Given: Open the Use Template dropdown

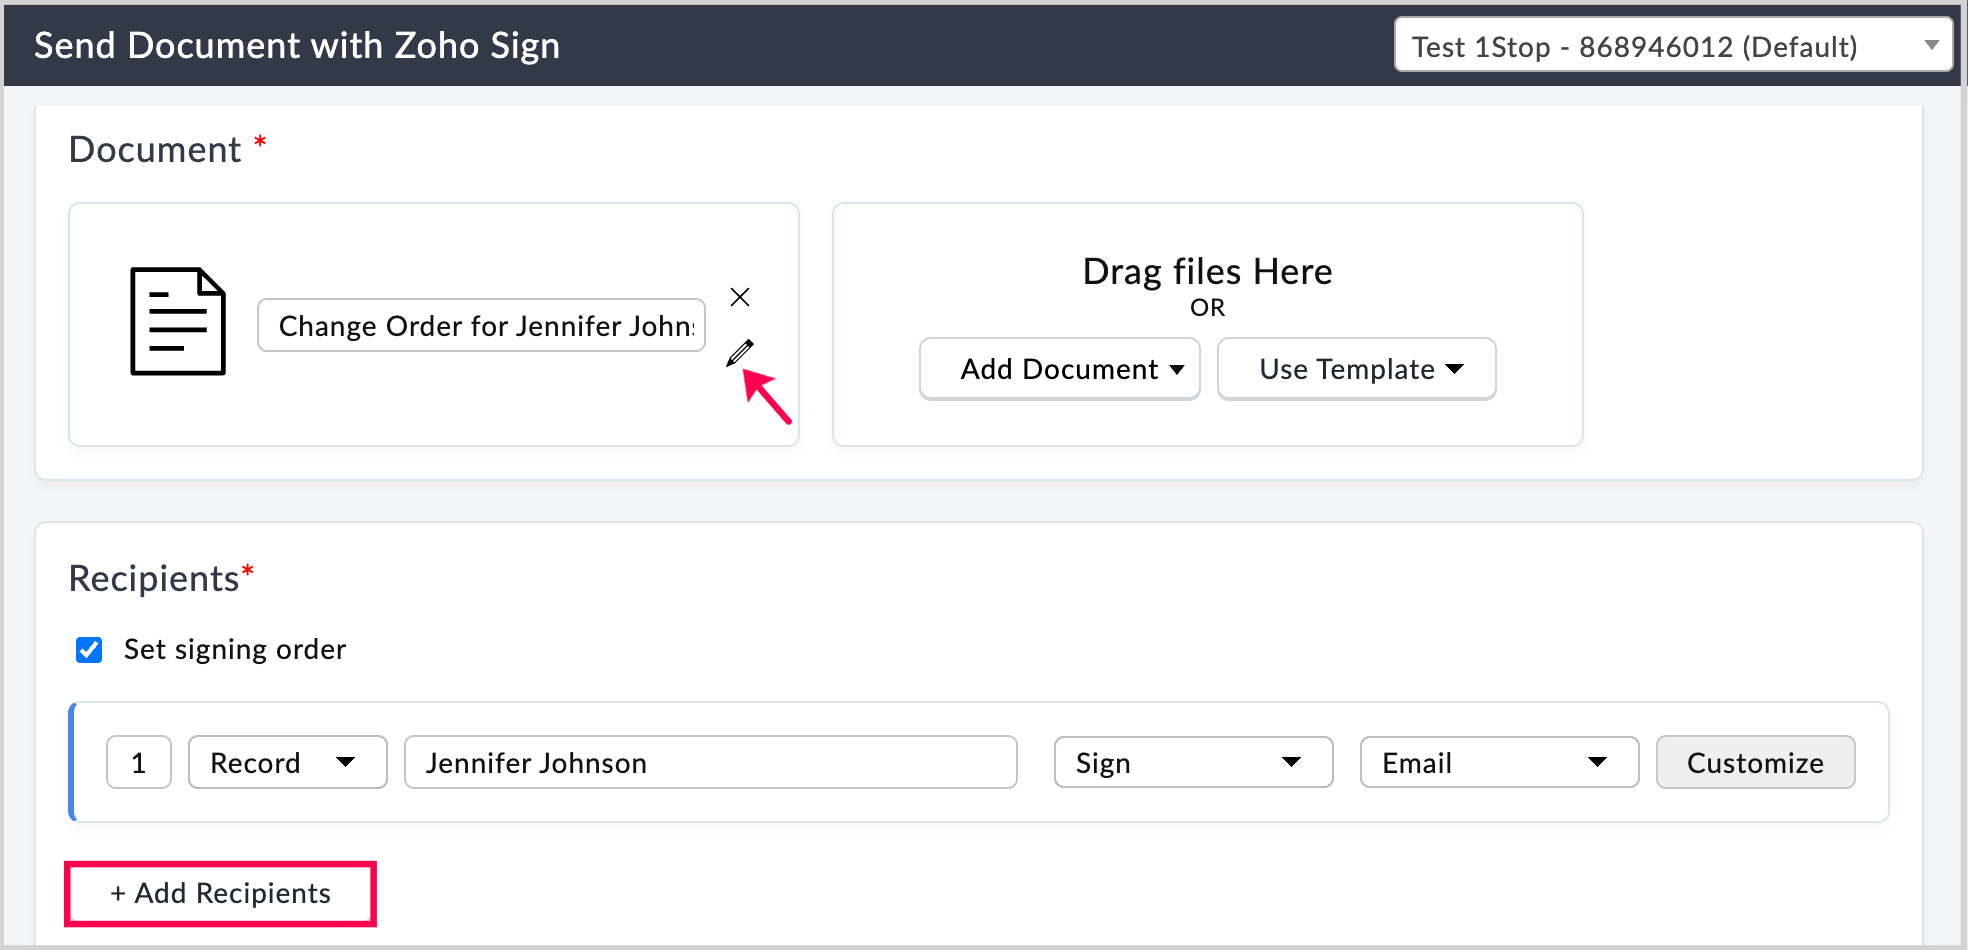Looking at the screenshot, I should point(1355,369).
